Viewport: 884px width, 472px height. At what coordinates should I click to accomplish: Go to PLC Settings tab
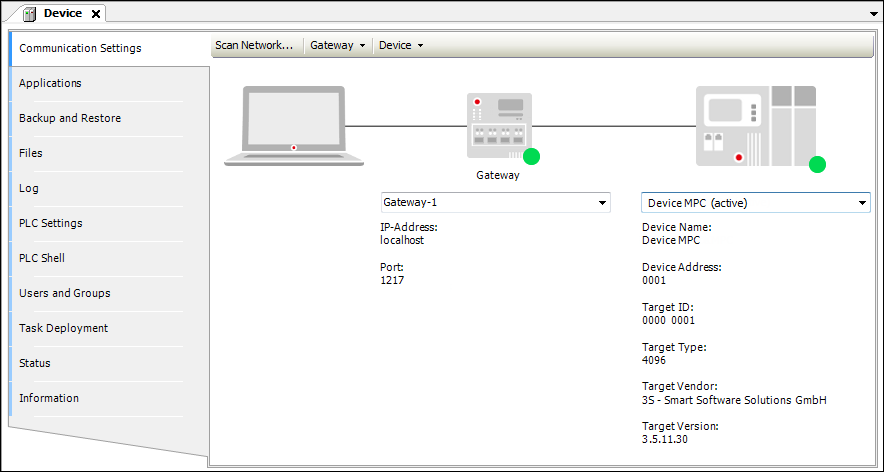point(51,223)
